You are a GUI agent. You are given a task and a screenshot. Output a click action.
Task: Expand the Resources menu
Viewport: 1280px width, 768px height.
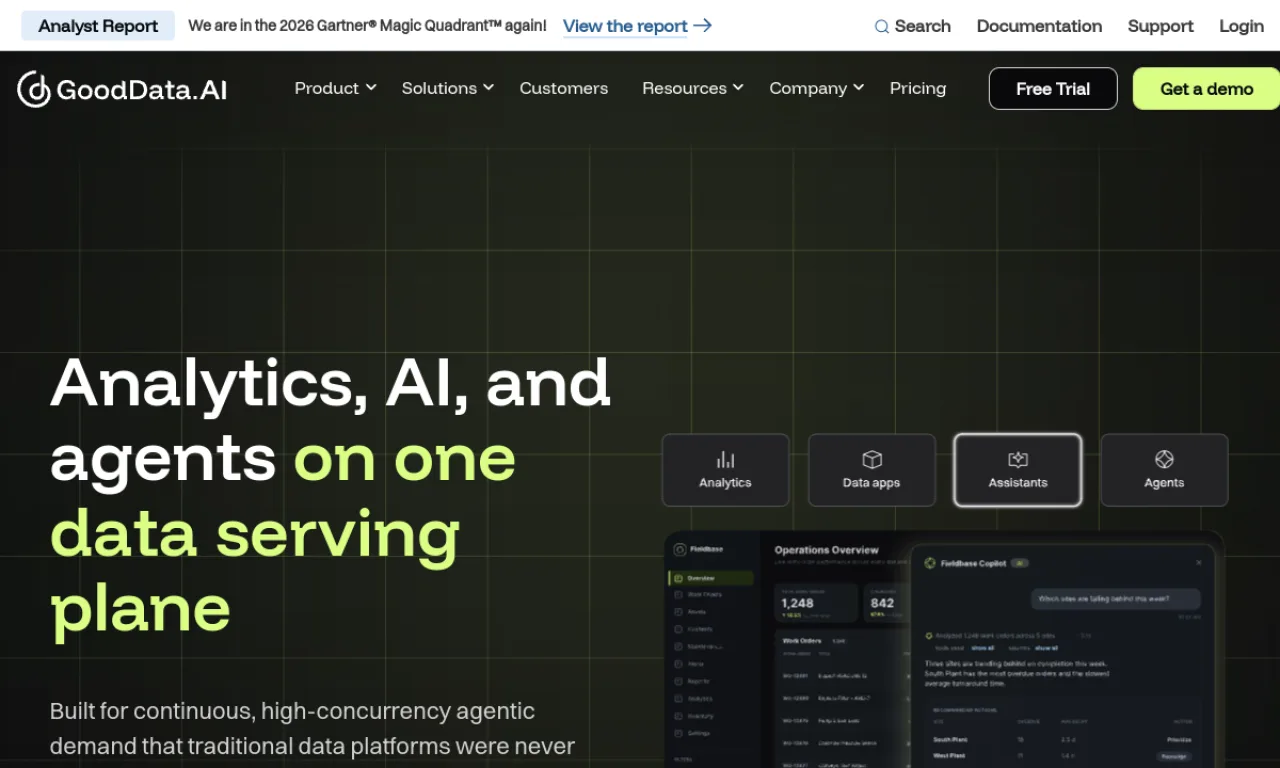click(692, 88)
